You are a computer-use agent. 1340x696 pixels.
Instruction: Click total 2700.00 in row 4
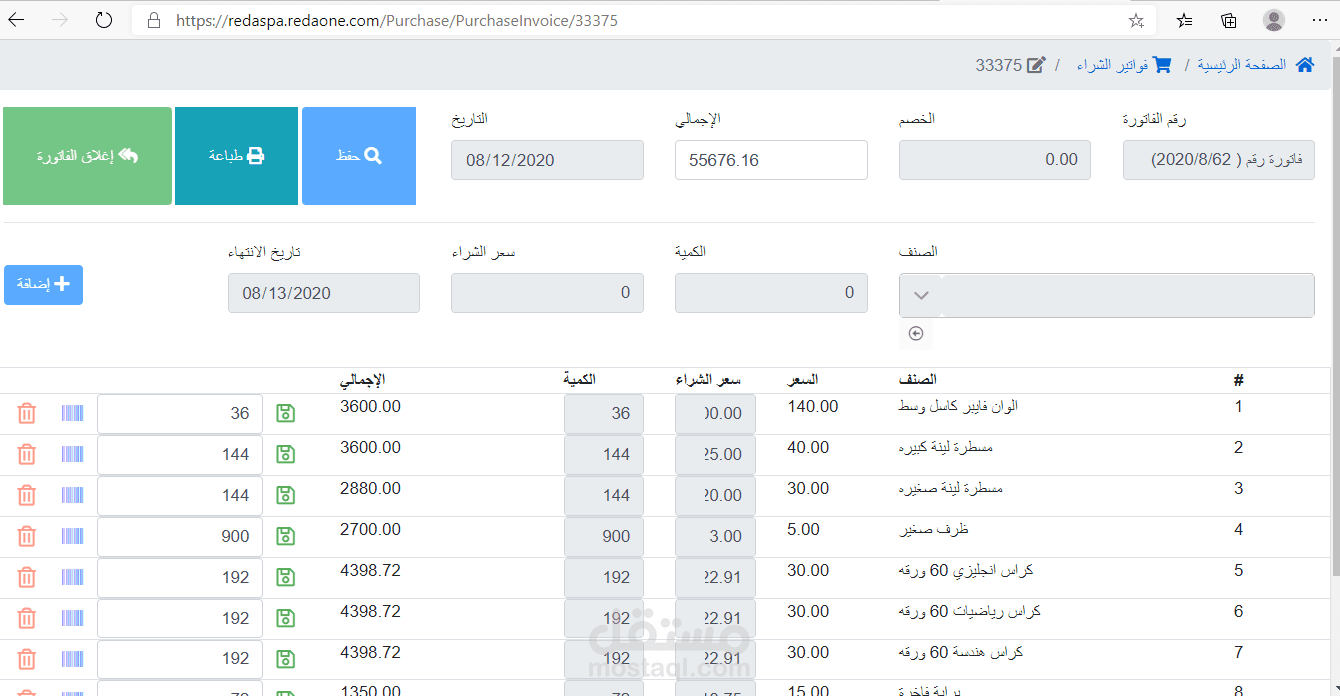(370, 530)
